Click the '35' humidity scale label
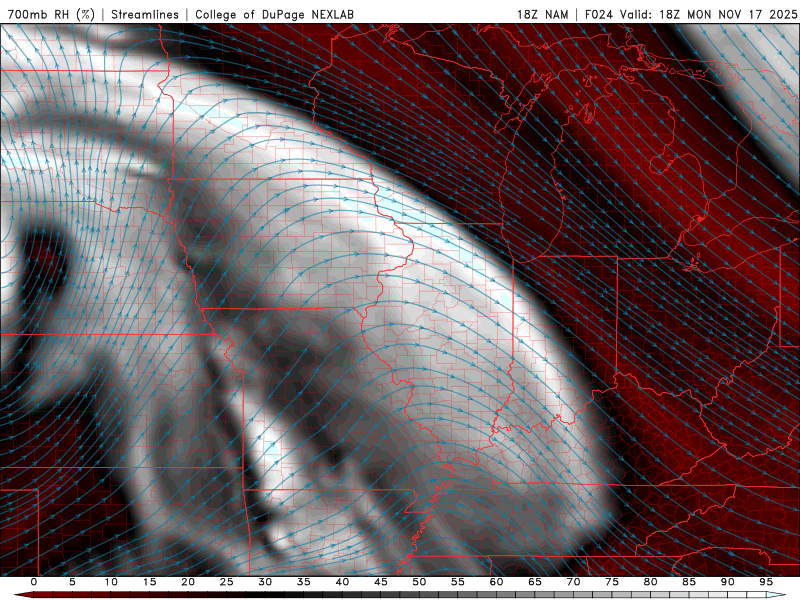 (x=304, y=582)
